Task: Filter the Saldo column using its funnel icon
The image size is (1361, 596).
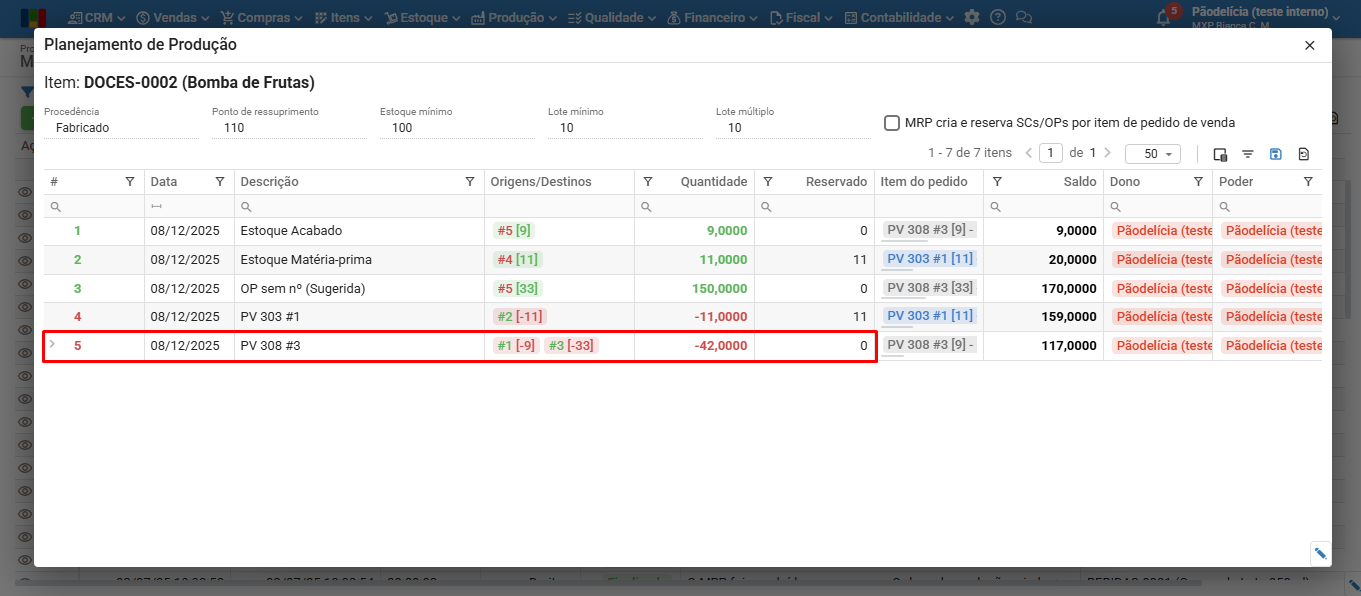Action: (x=997, y=182)
